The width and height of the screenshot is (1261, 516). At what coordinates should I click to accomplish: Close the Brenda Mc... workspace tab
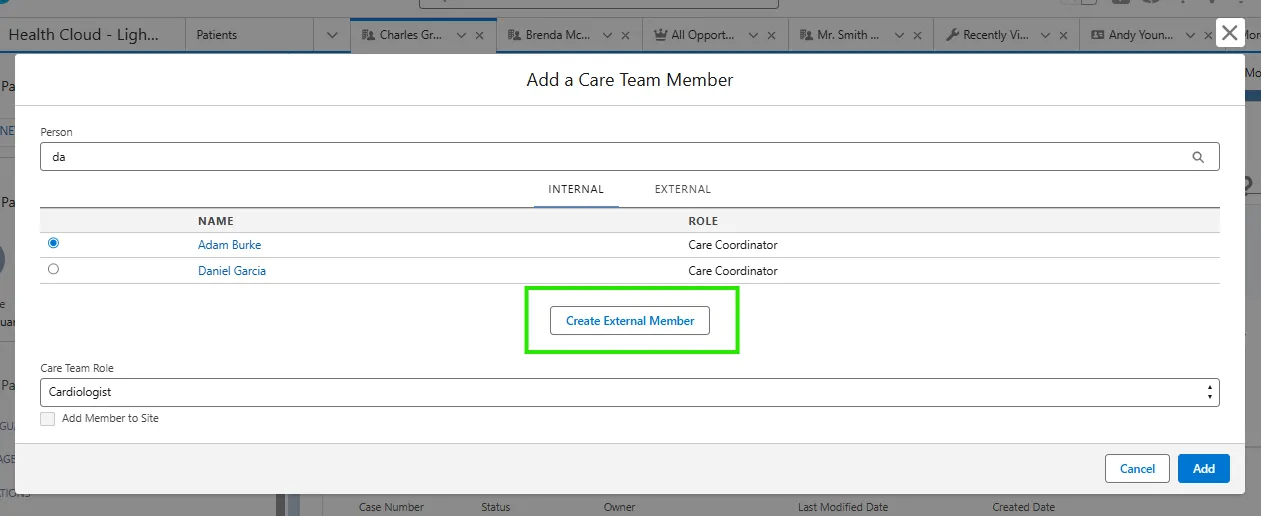(625, 35)
